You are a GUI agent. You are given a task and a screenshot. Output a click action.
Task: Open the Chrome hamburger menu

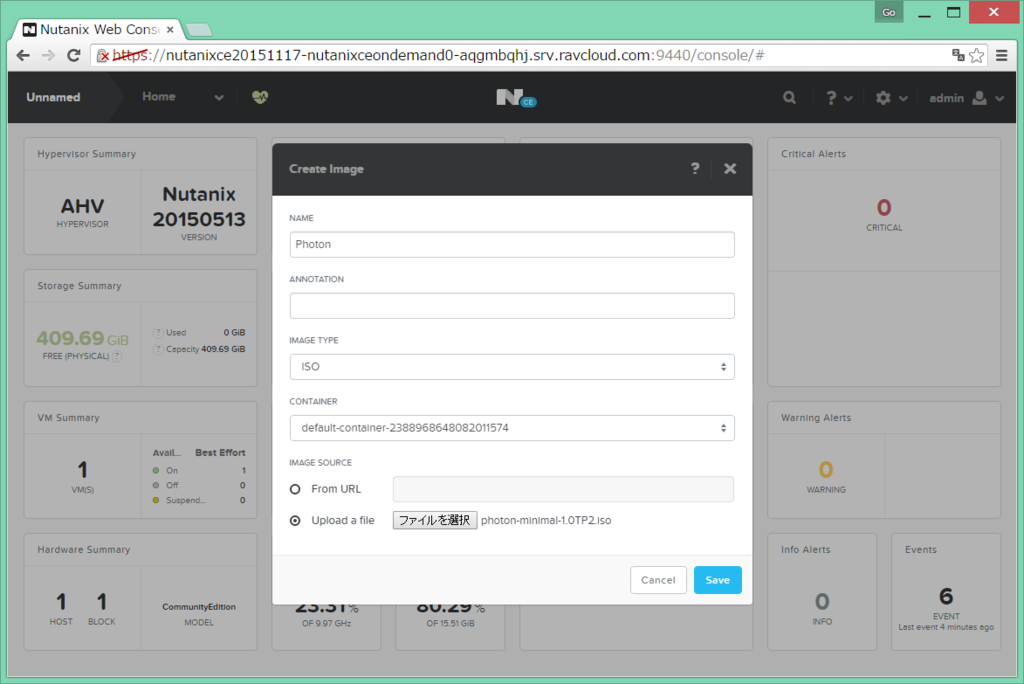[x=1002, y=56]
